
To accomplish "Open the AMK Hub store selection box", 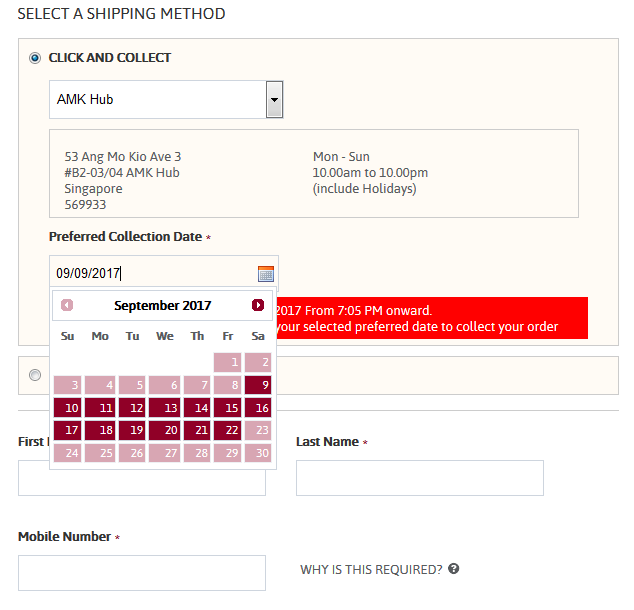I will coord(166,99).
